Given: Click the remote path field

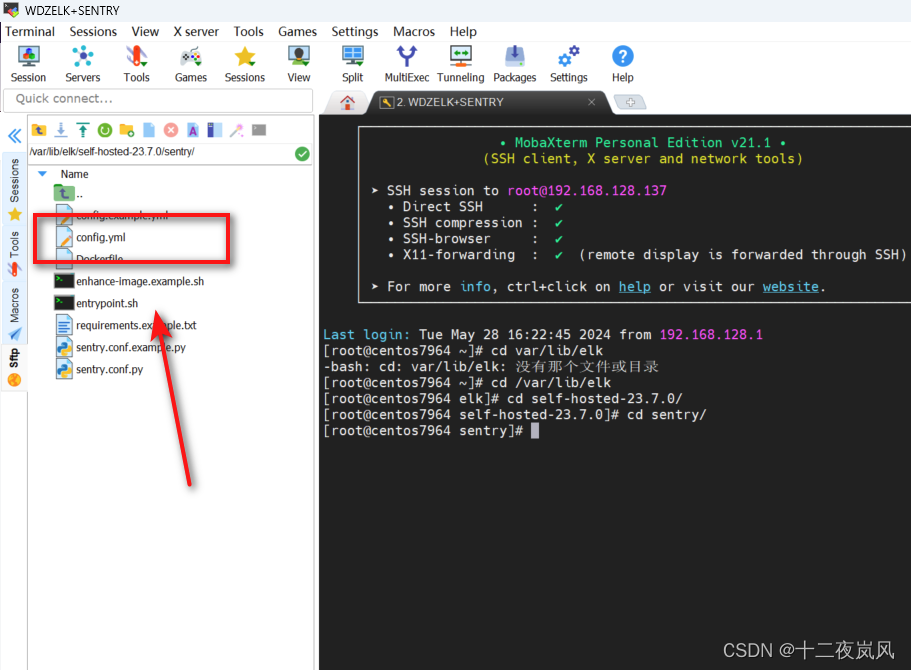Looking at the screenshot, I should [x=160, y=152].
